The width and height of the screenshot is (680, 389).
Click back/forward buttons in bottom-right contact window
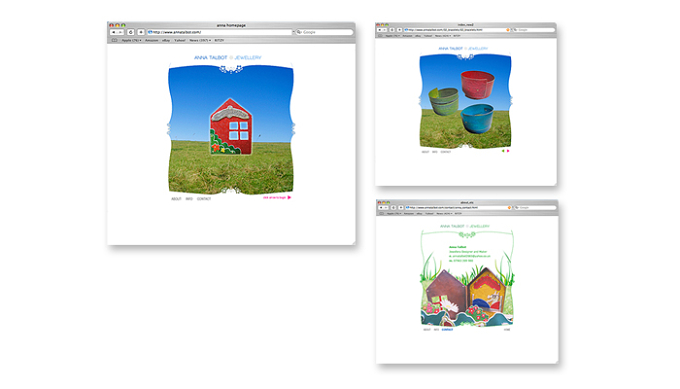click(x=384, y=208)
